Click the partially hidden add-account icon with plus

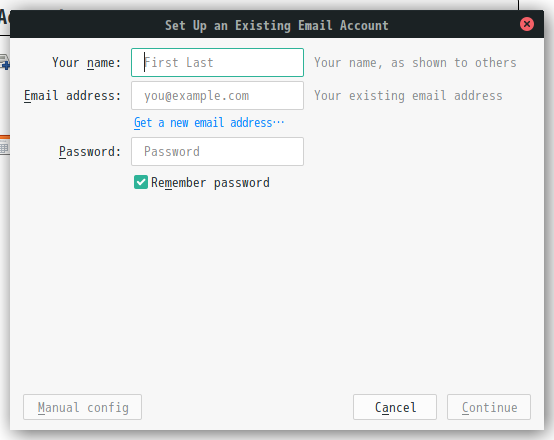pyautogui.click(x=5, y=62)
